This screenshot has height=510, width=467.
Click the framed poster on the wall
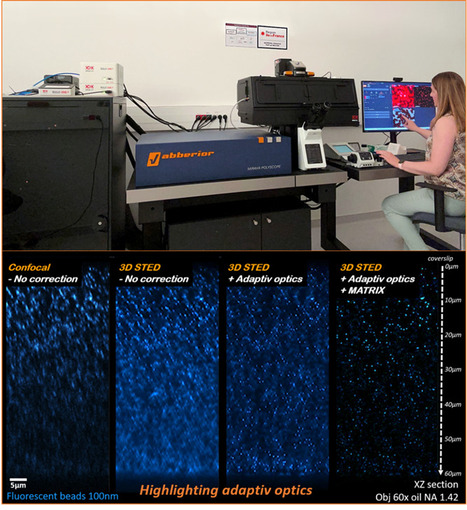click(272, 37)
